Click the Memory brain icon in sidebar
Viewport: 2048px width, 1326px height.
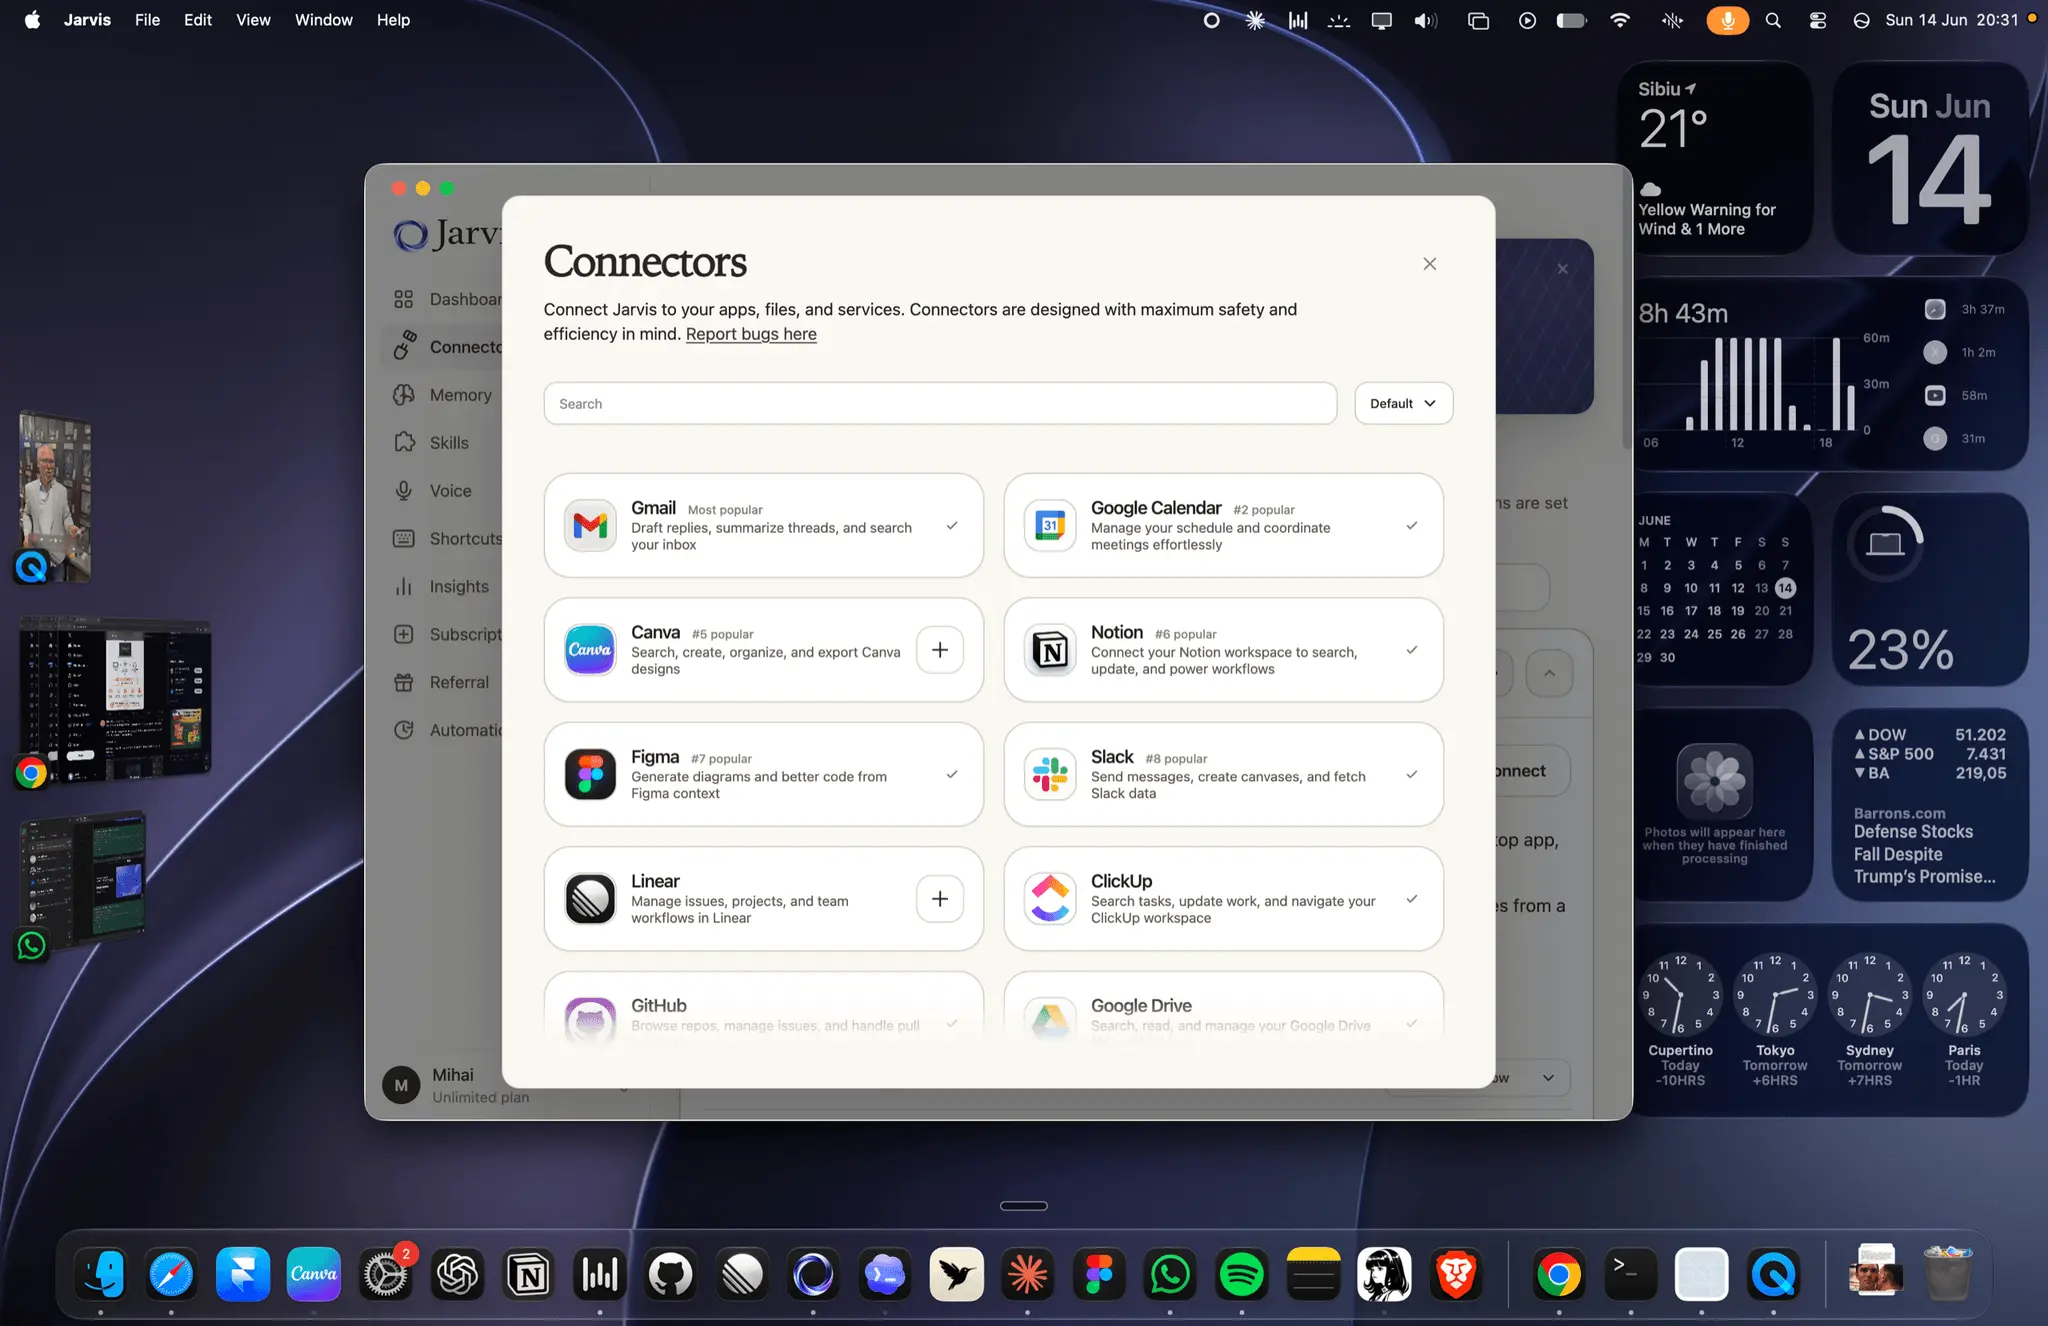[404, 395]
